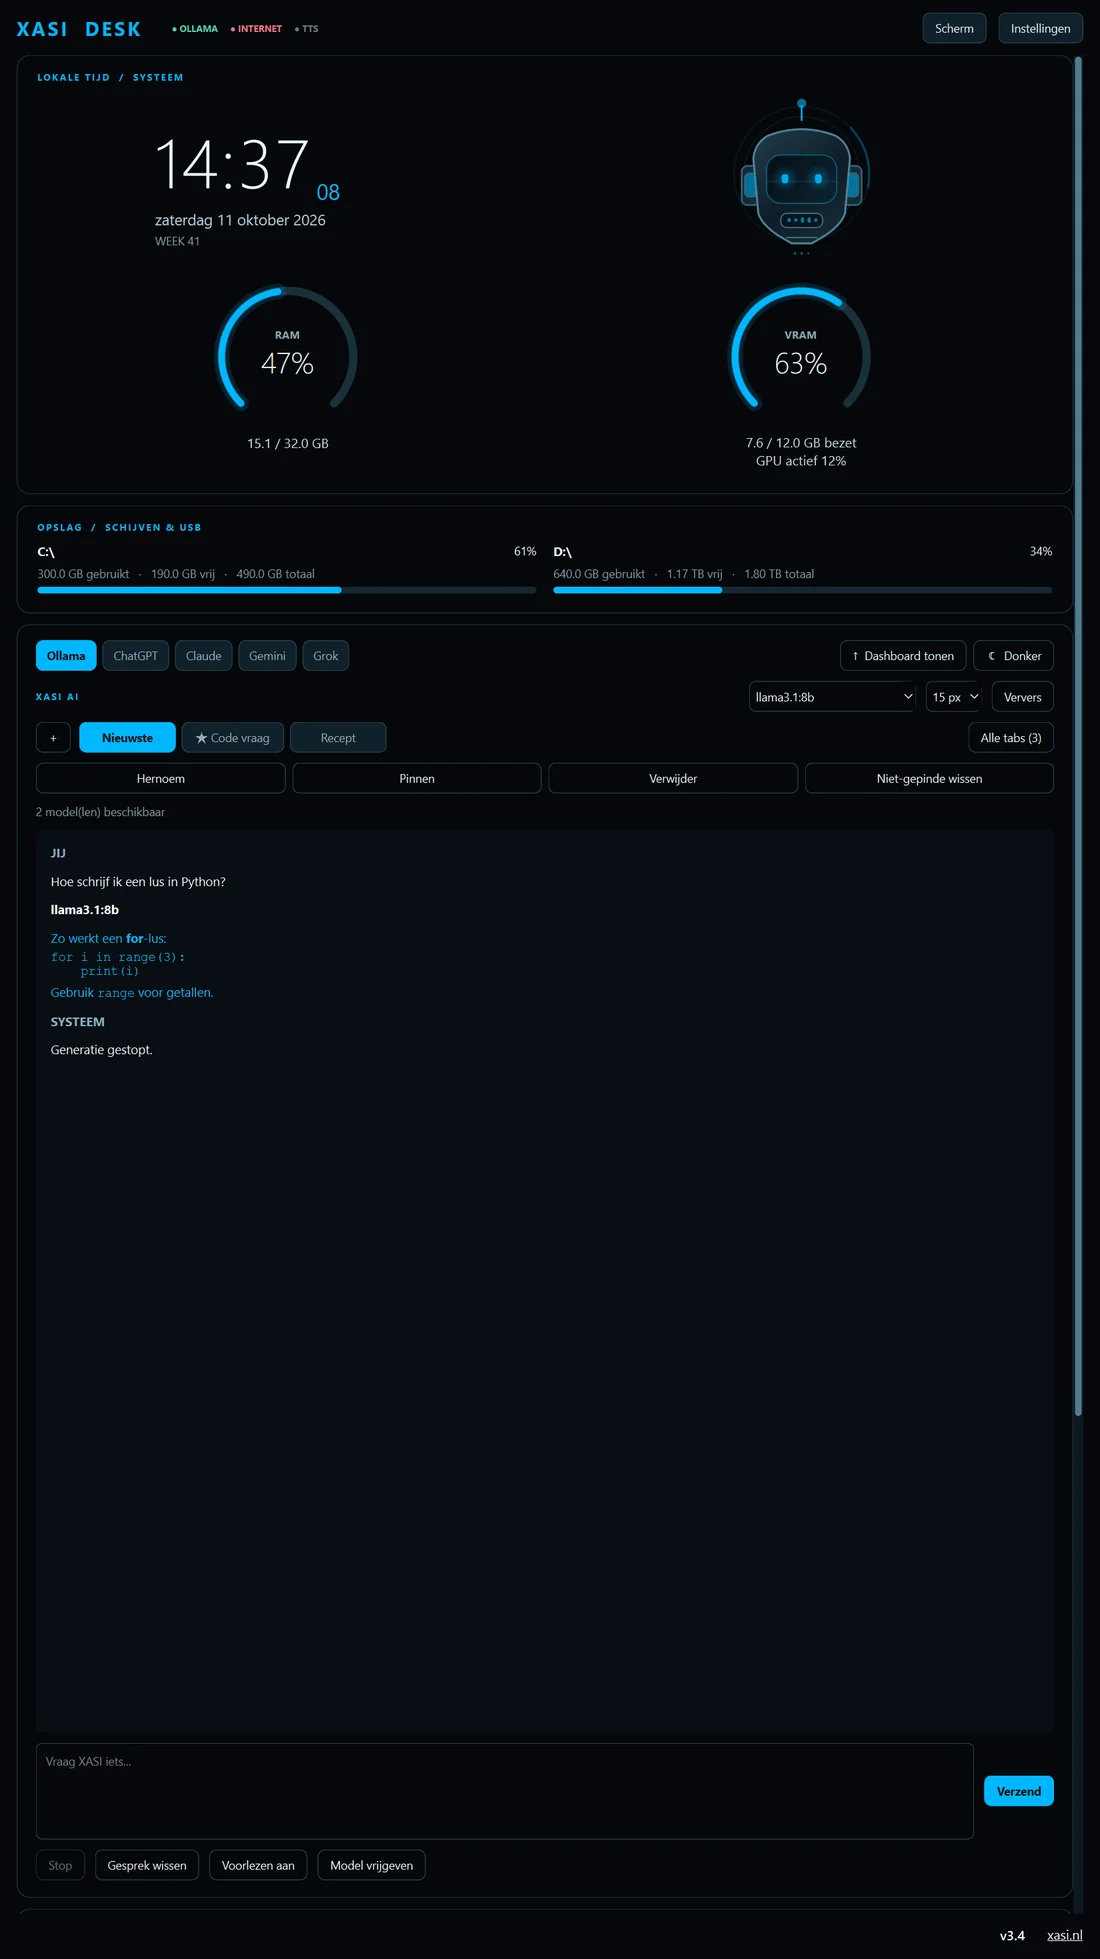Click the Scherm button
Viewport: 1100px width, 1959px height.
(x=954, y=28)
